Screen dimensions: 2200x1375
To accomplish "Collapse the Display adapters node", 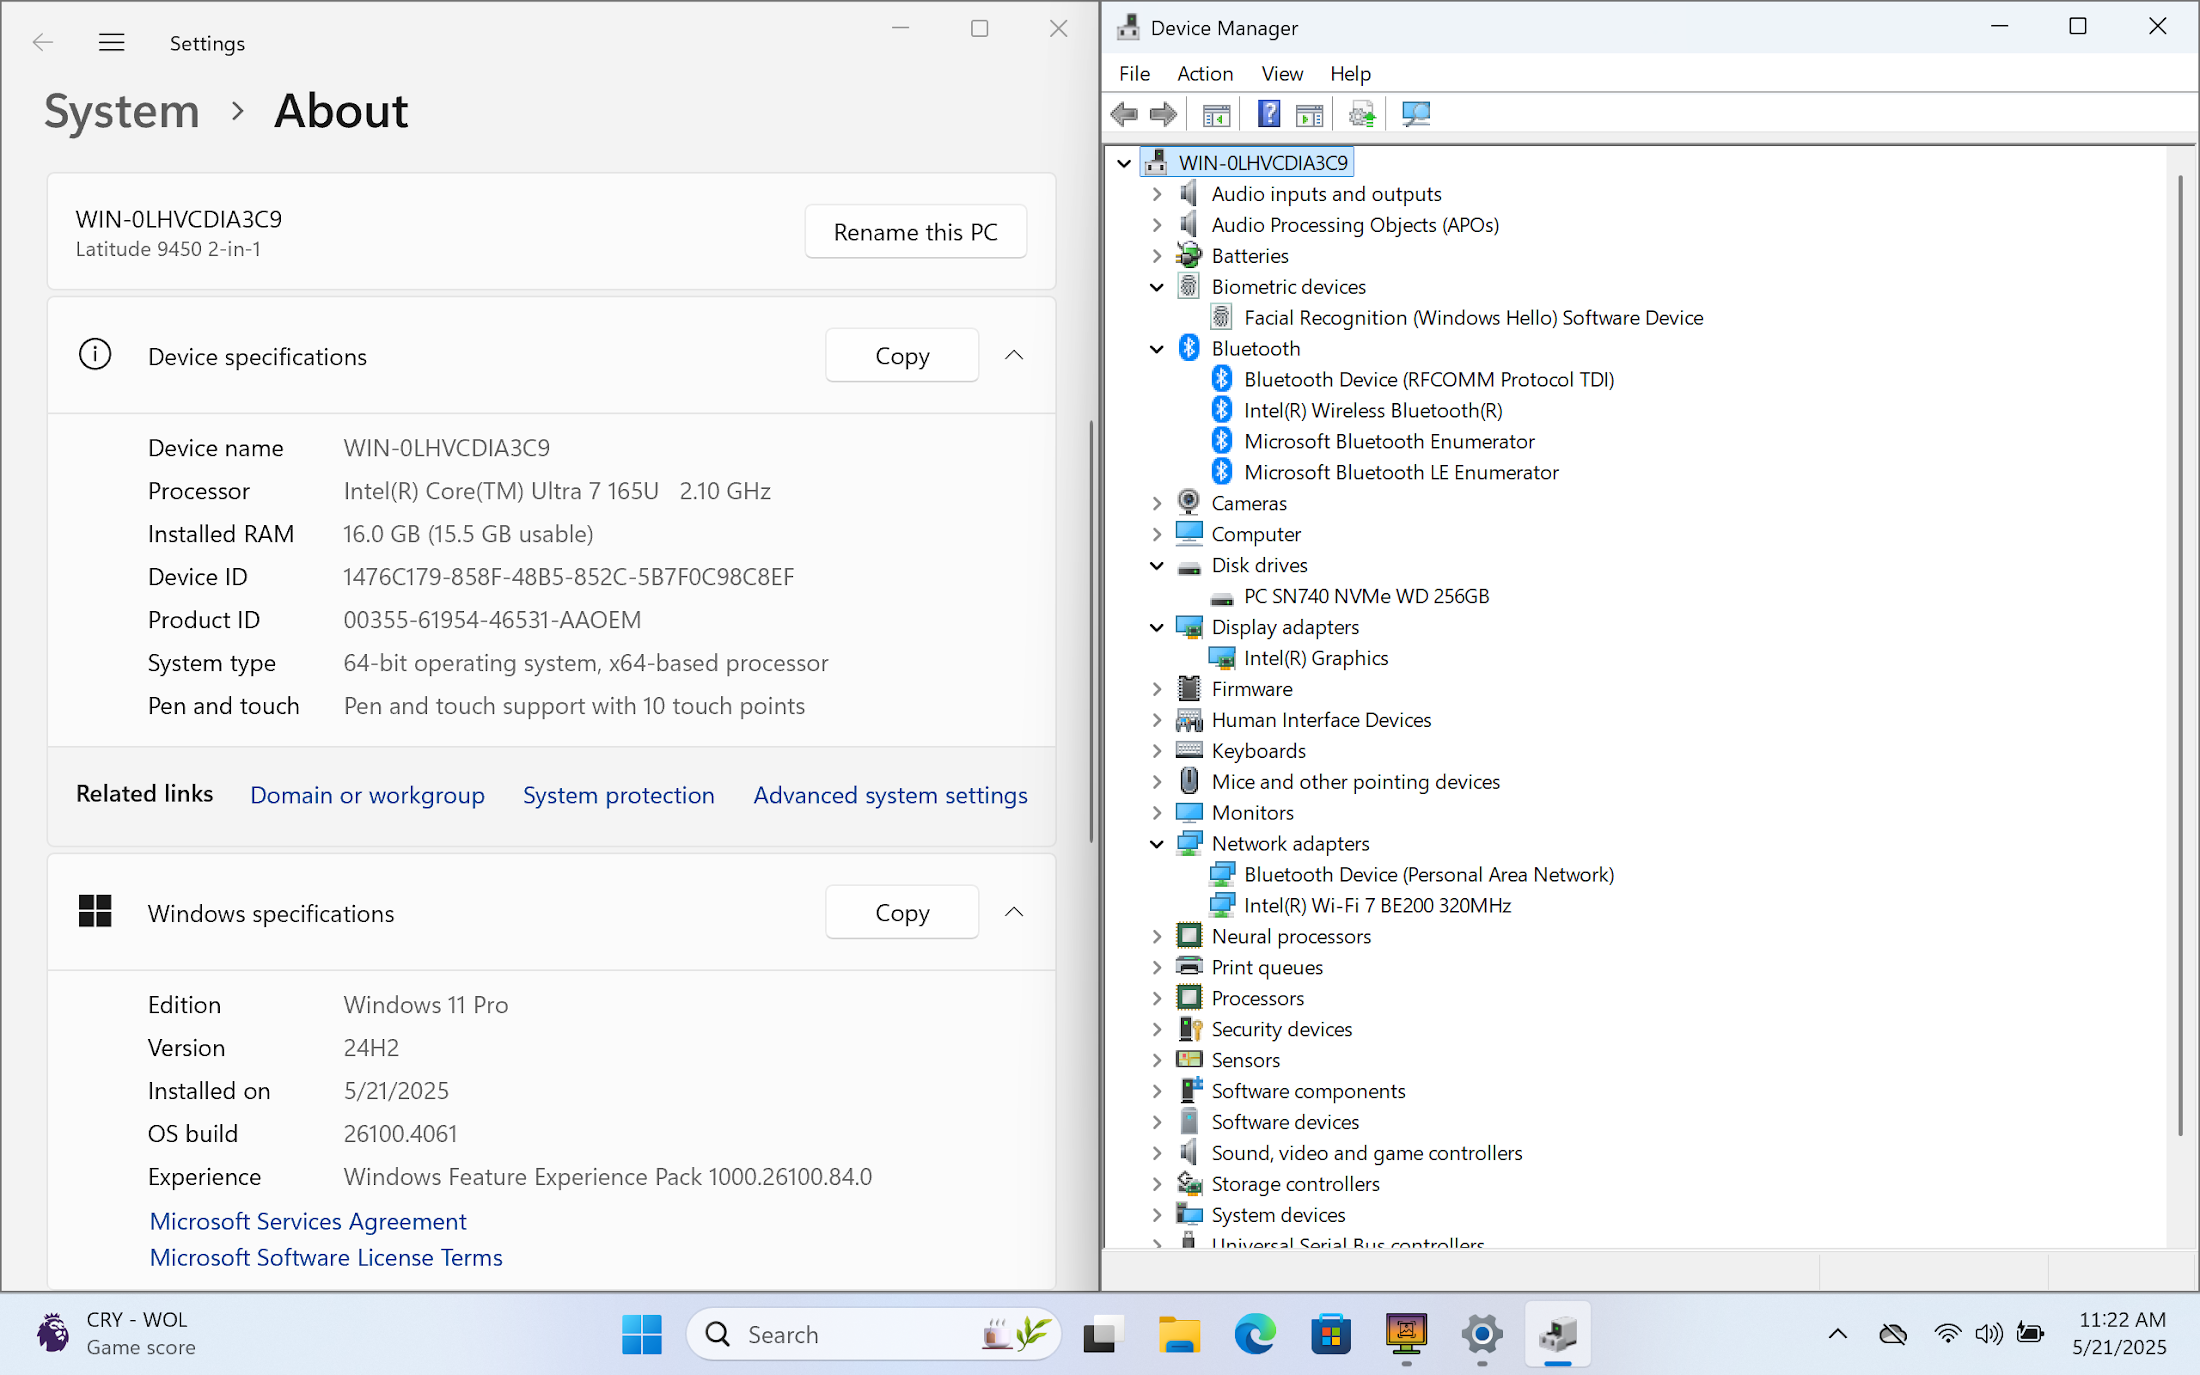I will 1157,628.
